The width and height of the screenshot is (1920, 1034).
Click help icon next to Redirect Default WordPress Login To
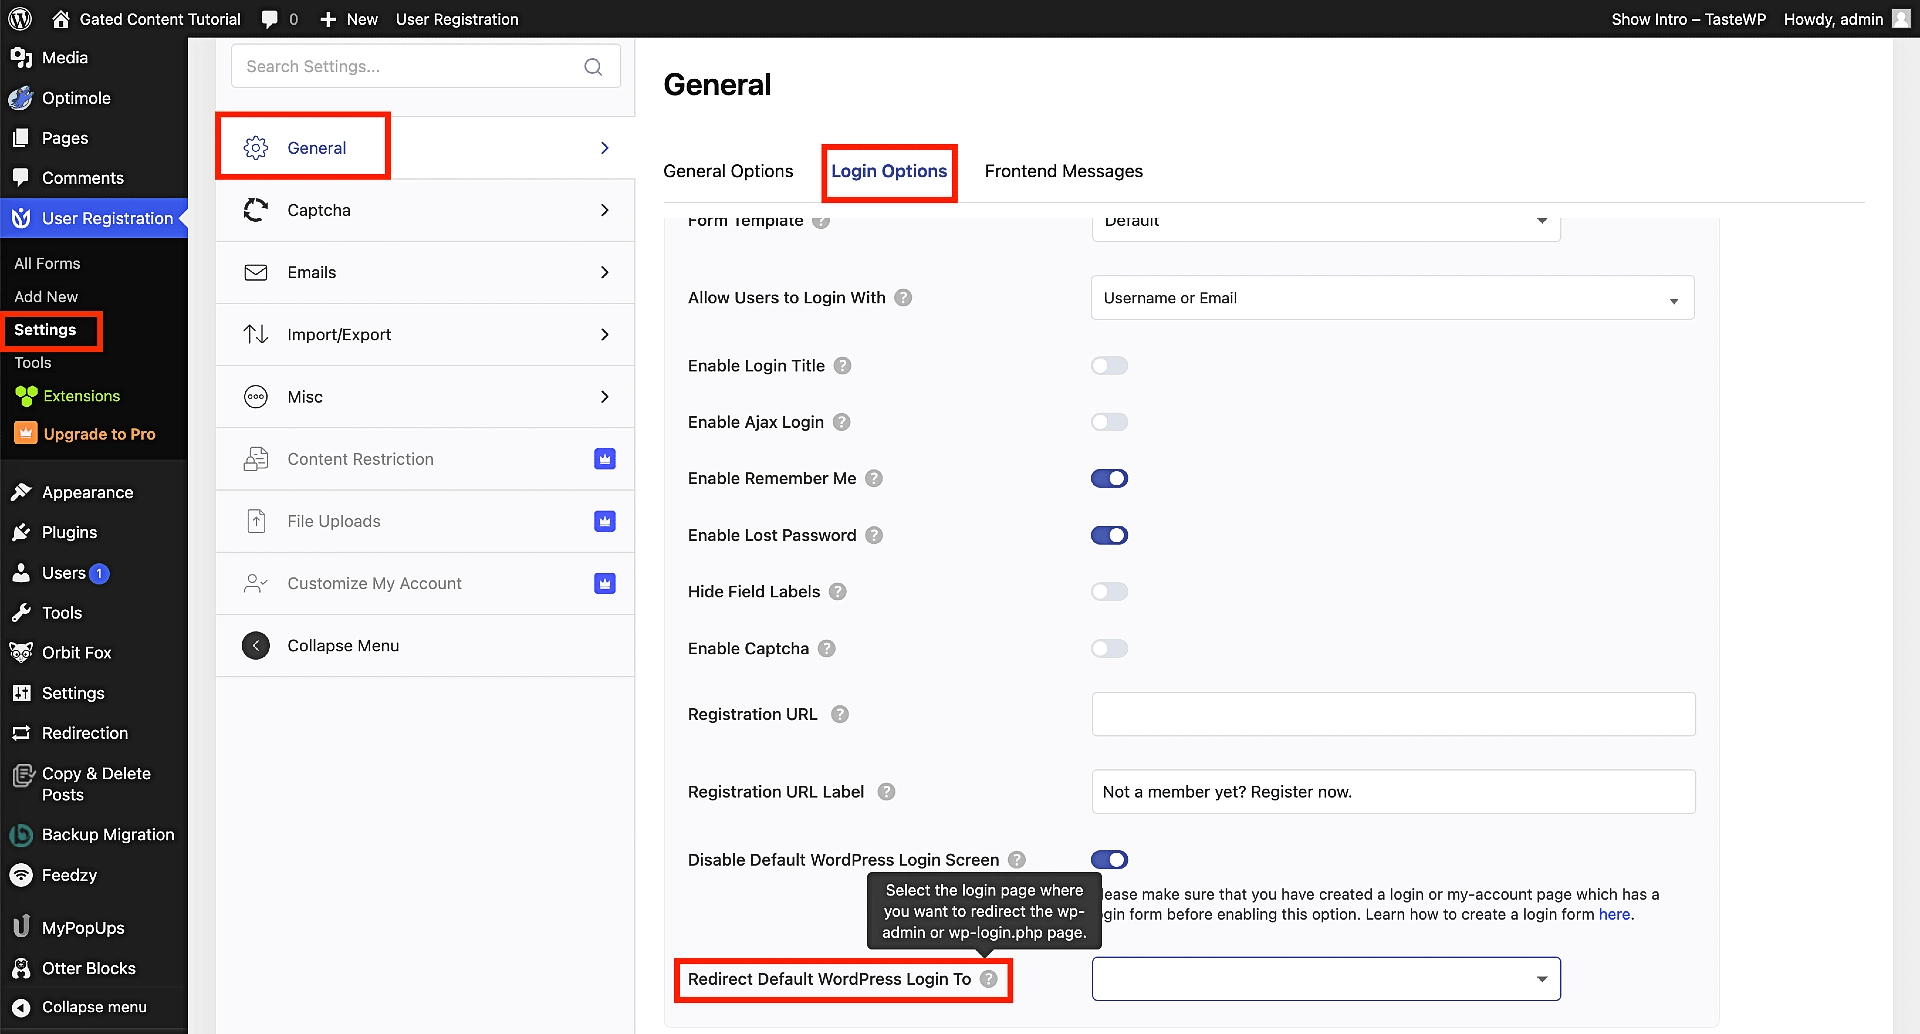(x=989, y=979)
